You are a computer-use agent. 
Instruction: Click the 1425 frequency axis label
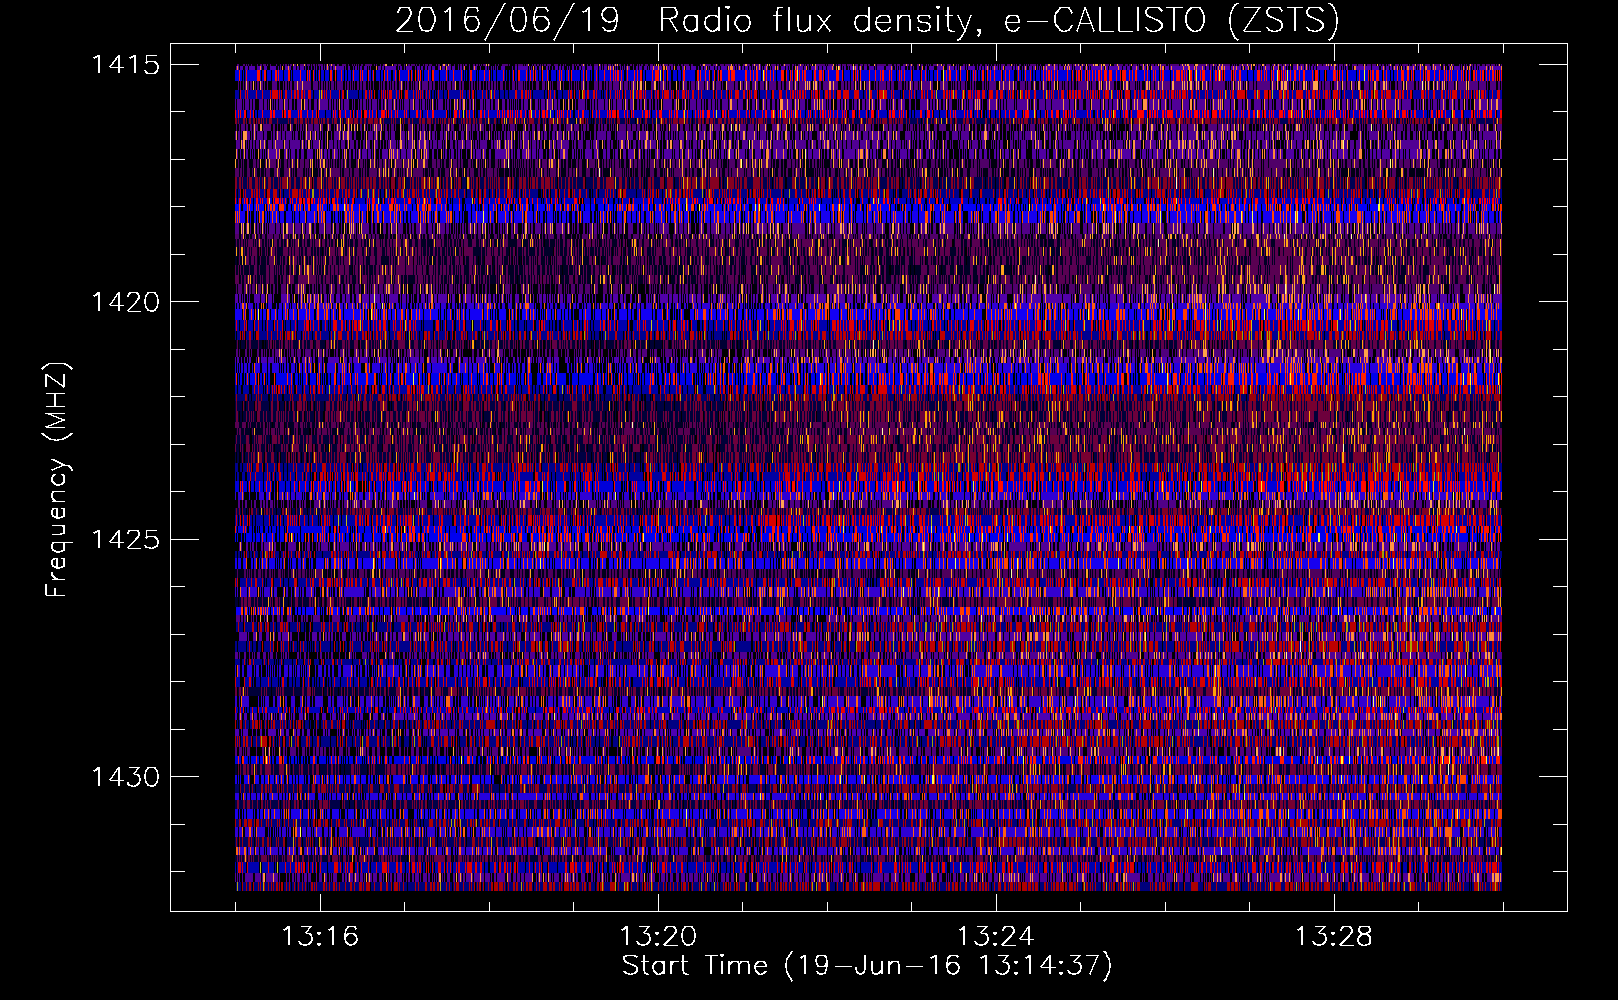click(x=125, y=540)
